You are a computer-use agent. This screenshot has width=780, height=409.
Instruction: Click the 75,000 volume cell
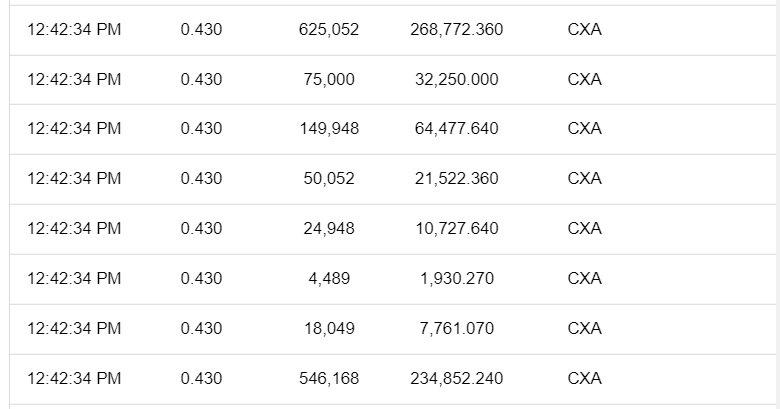(329, 80)
